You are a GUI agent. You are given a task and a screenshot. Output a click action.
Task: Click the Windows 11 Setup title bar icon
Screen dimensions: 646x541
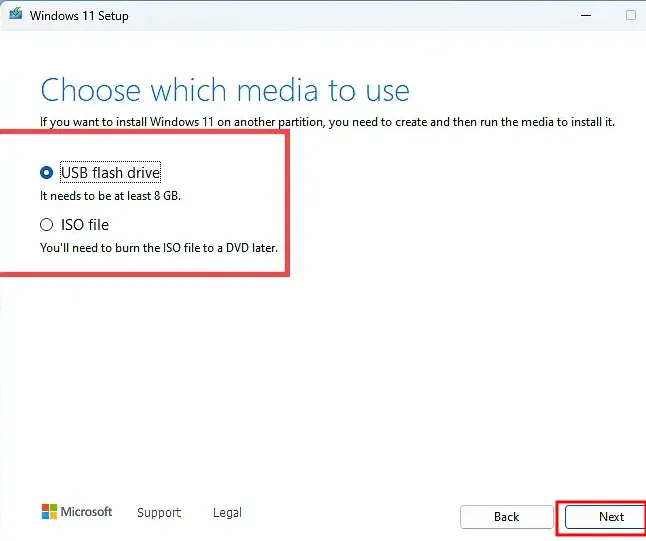(16, 14)
